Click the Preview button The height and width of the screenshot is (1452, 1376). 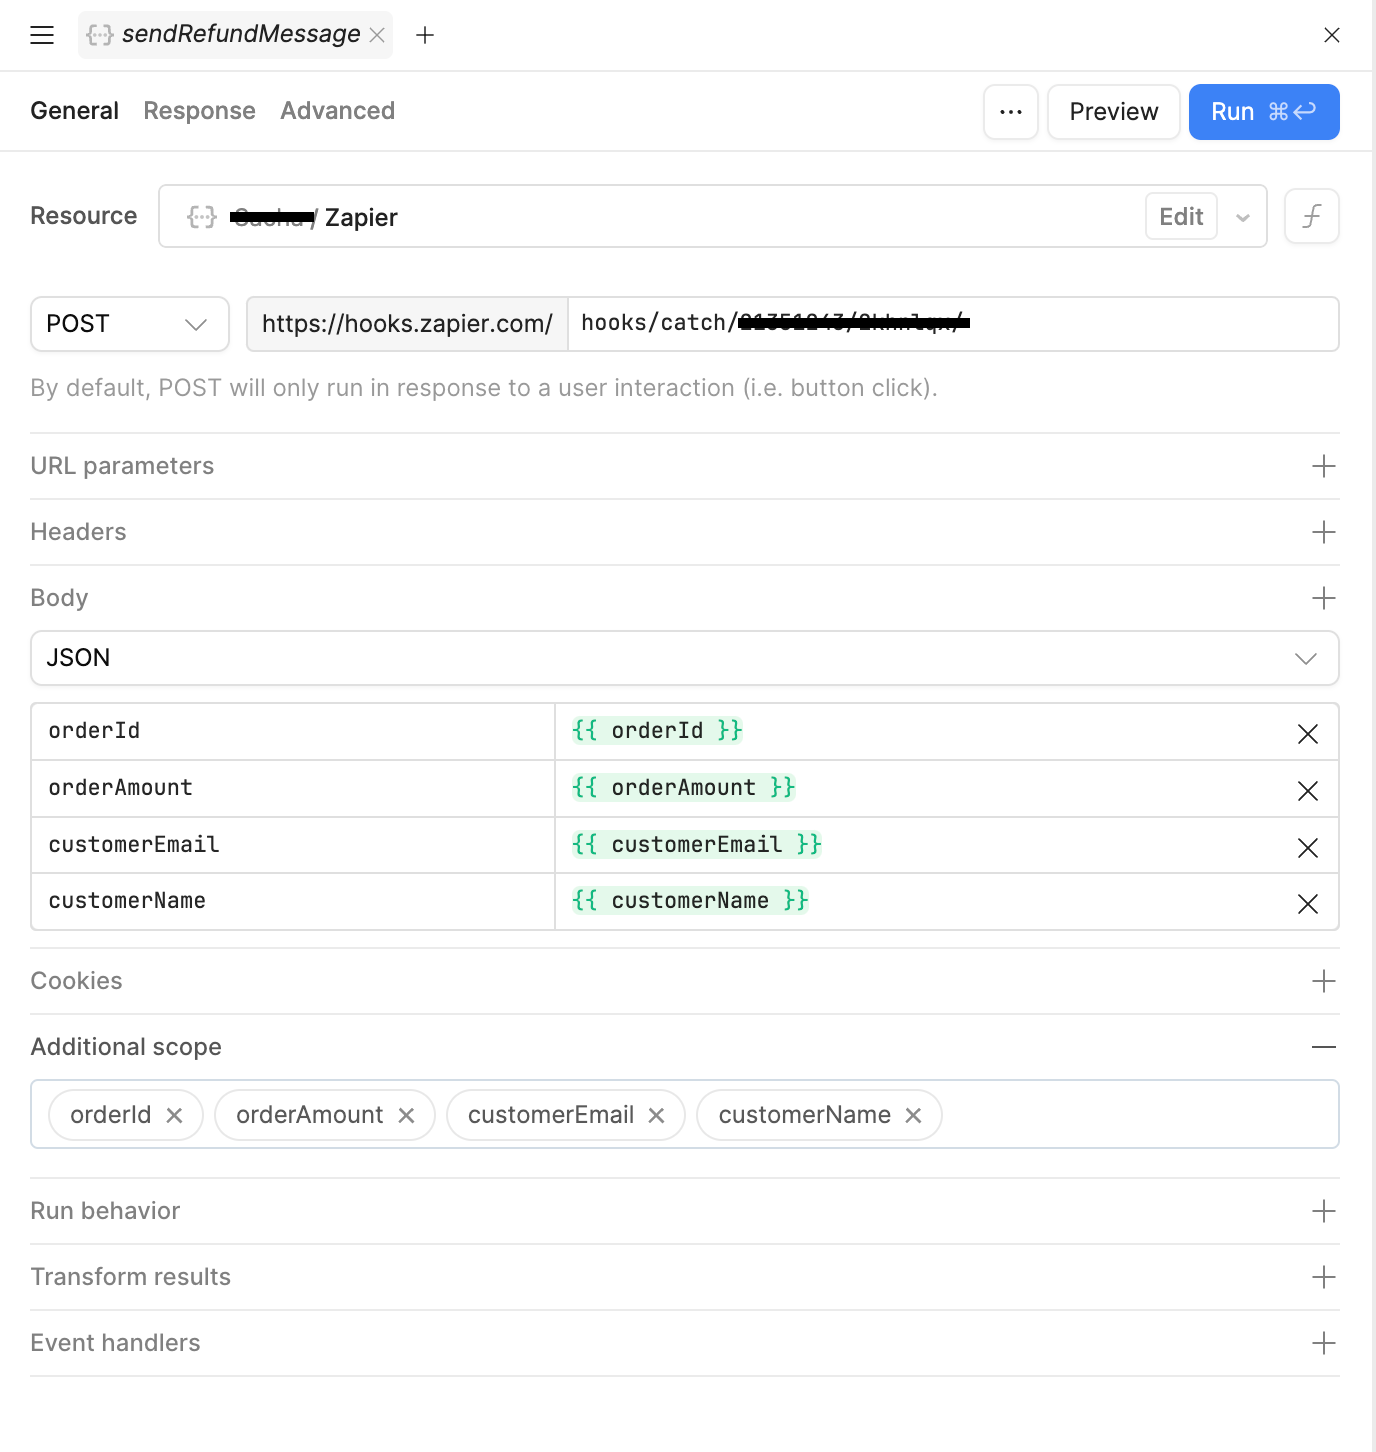point(1114,112)
